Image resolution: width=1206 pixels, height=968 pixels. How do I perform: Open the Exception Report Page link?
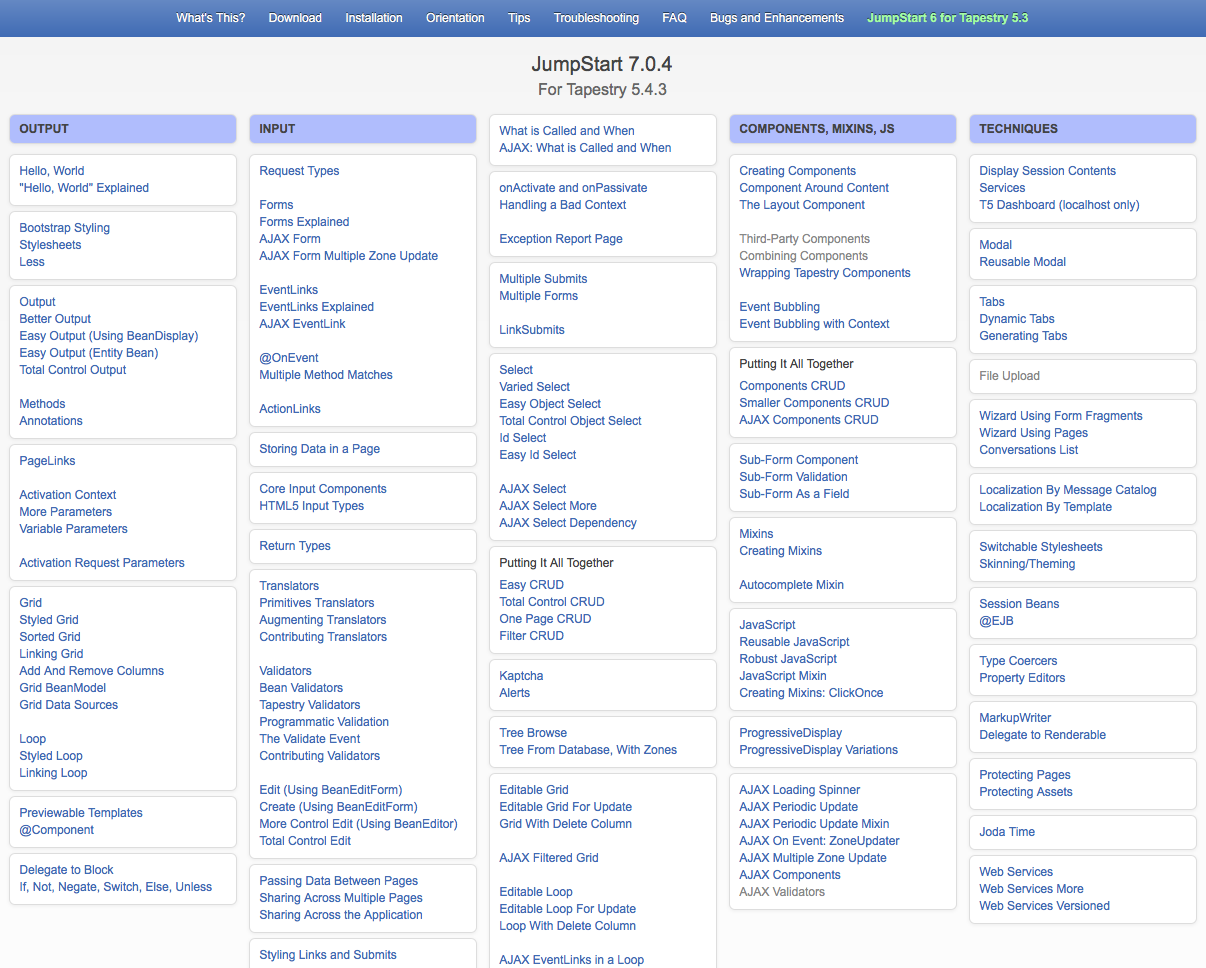[x=561, y=239]
